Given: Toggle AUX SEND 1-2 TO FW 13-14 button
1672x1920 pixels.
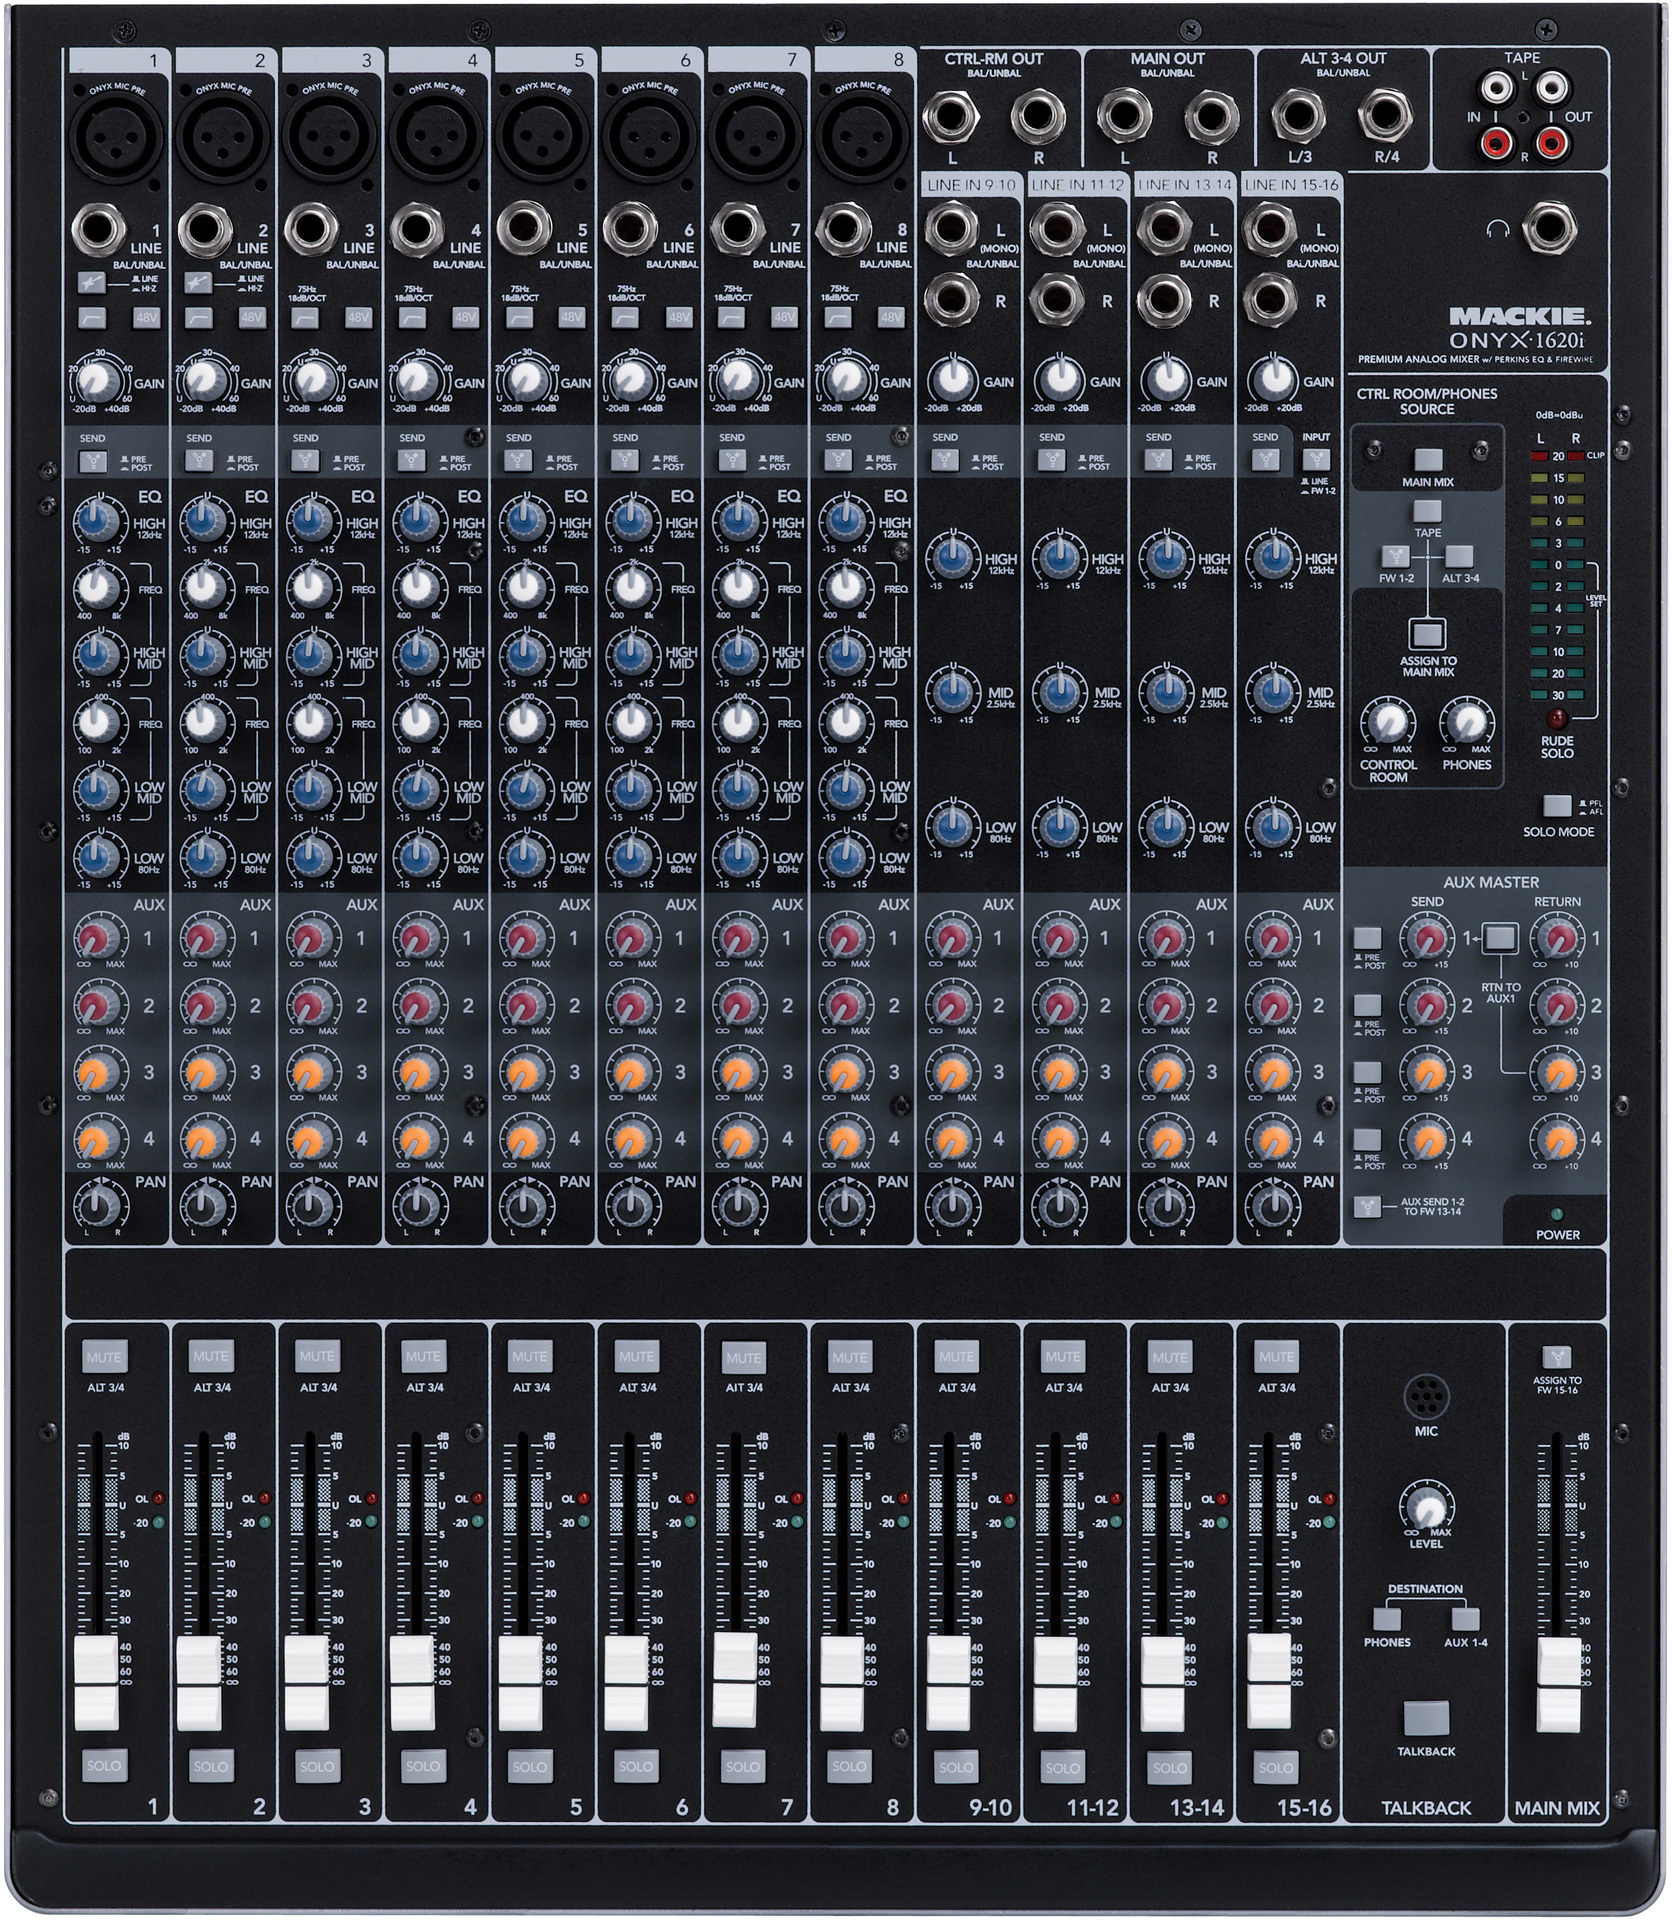Looking at the screenshot, I should pyautogui.click(x=1367, y=1206).
